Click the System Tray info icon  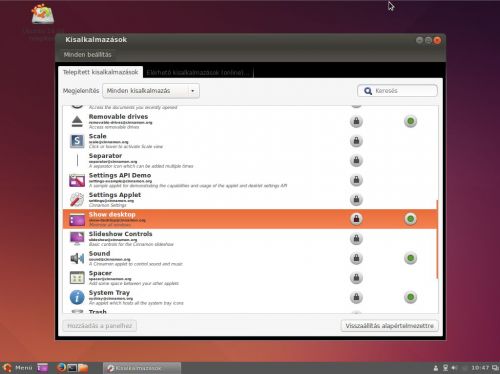77,297
